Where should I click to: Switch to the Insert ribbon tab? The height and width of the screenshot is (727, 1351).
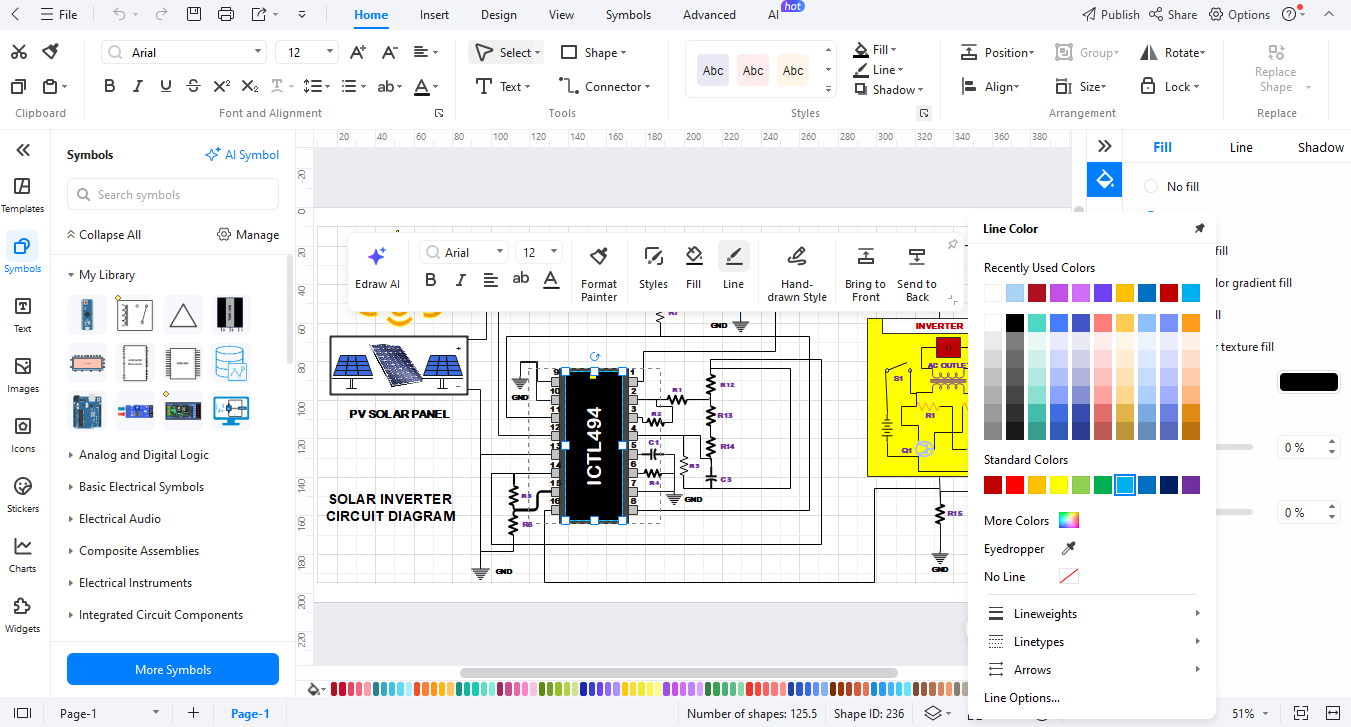434,15
